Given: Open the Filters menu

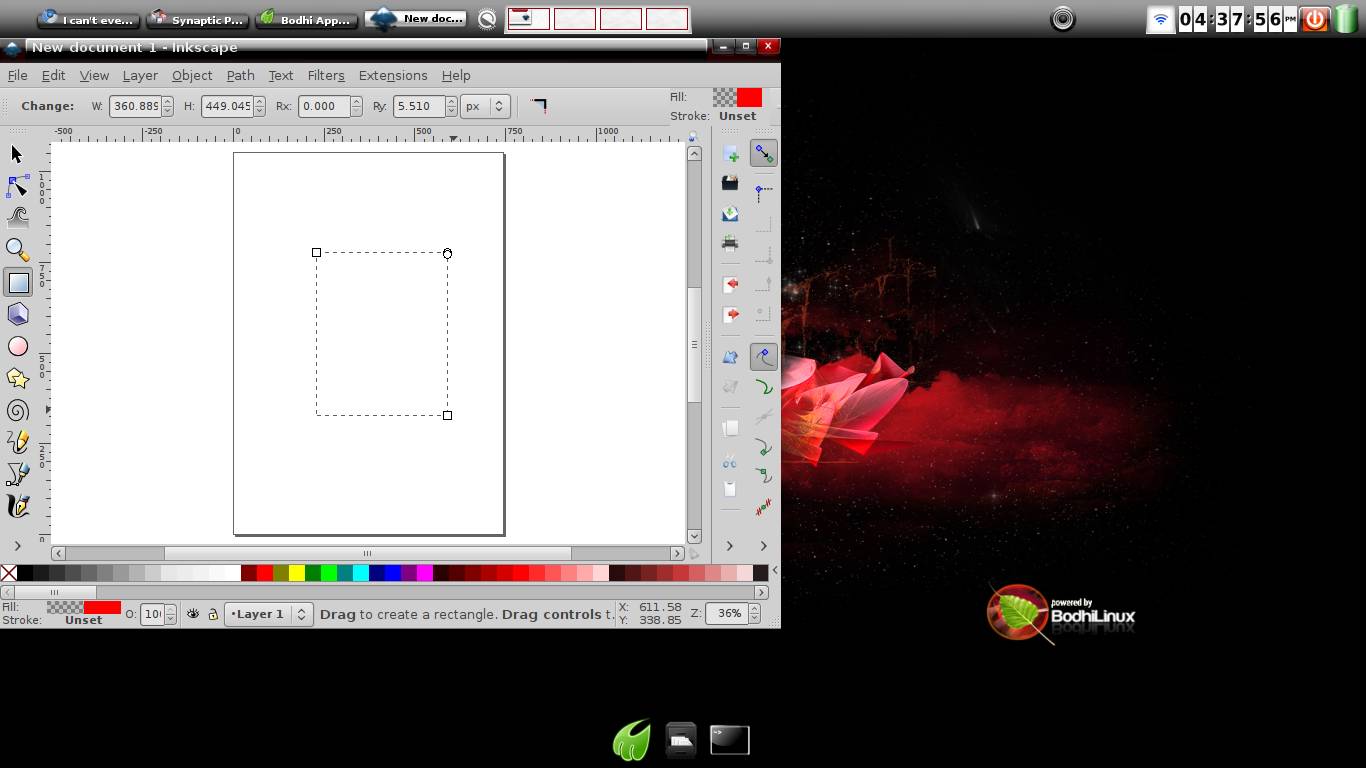Looking at the screenshot, I should [x=325, y=75].
